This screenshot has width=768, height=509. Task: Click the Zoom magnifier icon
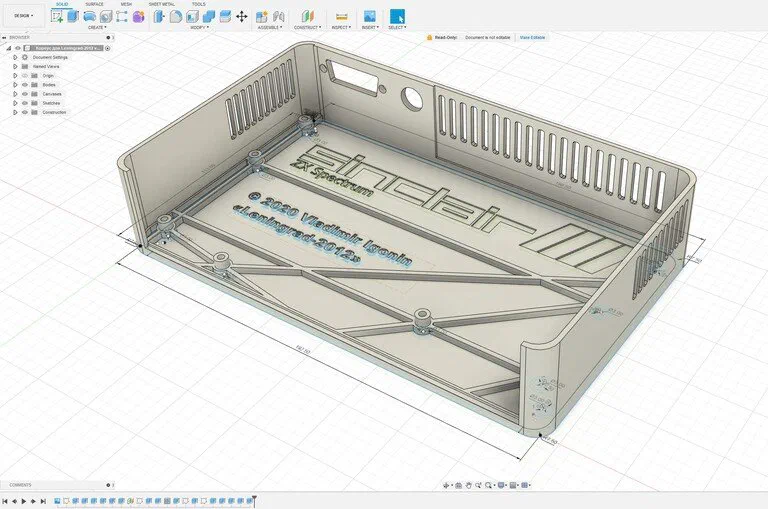tap(478, 485)
